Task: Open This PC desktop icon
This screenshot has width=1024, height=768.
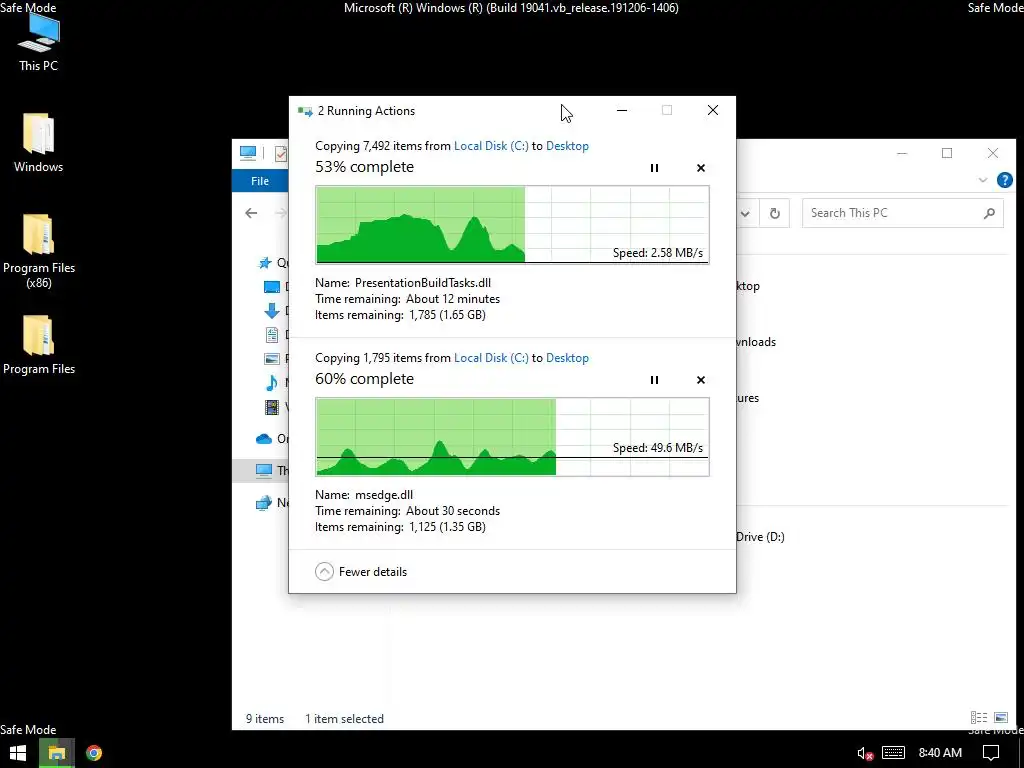Action: point(39,41)
